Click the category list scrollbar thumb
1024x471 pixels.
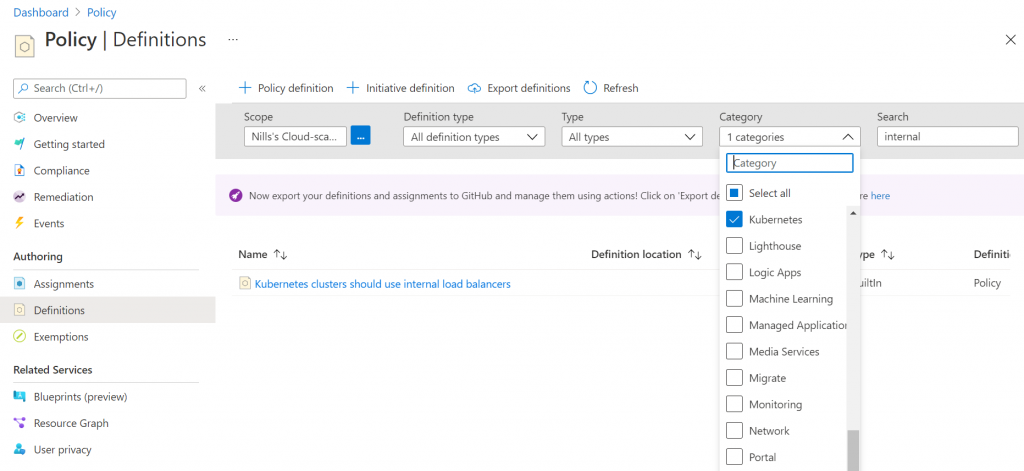(853, 451)
